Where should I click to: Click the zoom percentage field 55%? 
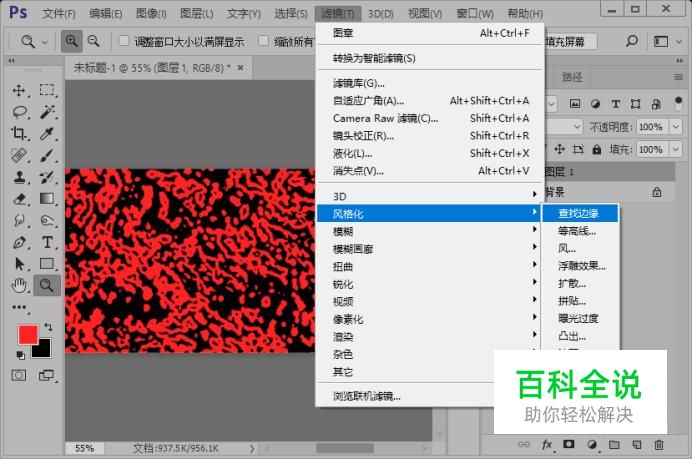[84, 448]
